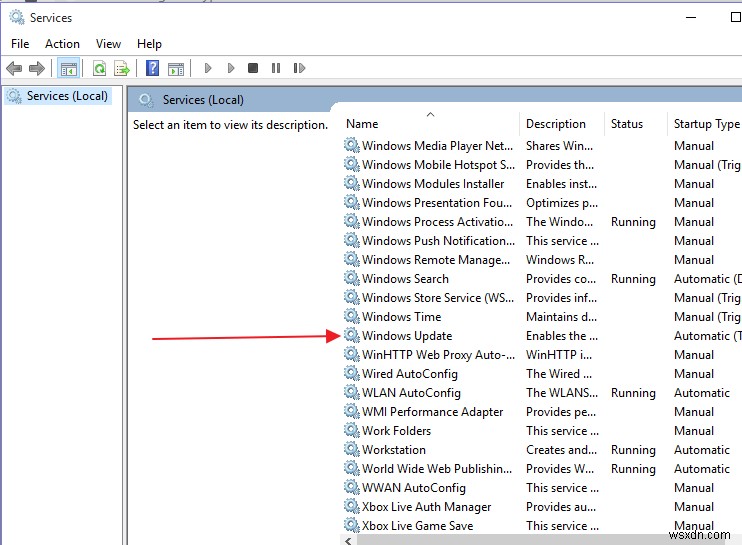Click Running status of Windows Search

tap(633, 279)
